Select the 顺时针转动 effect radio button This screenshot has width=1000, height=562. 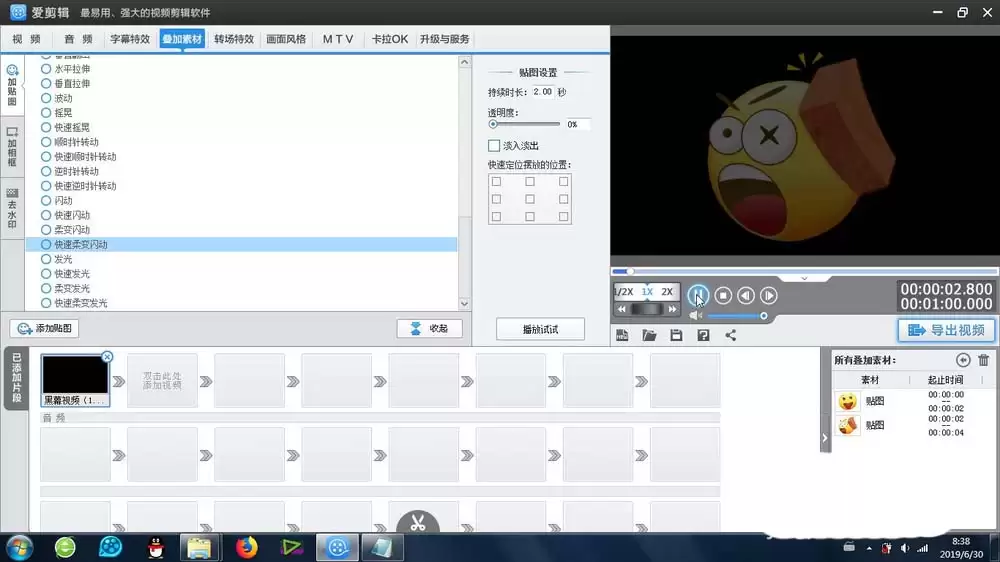coord(46,142)
